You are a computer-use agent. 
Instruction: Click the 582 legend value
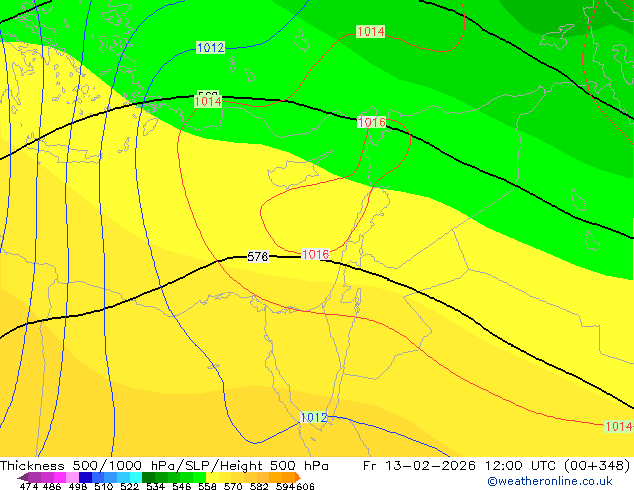click(259, 486)
